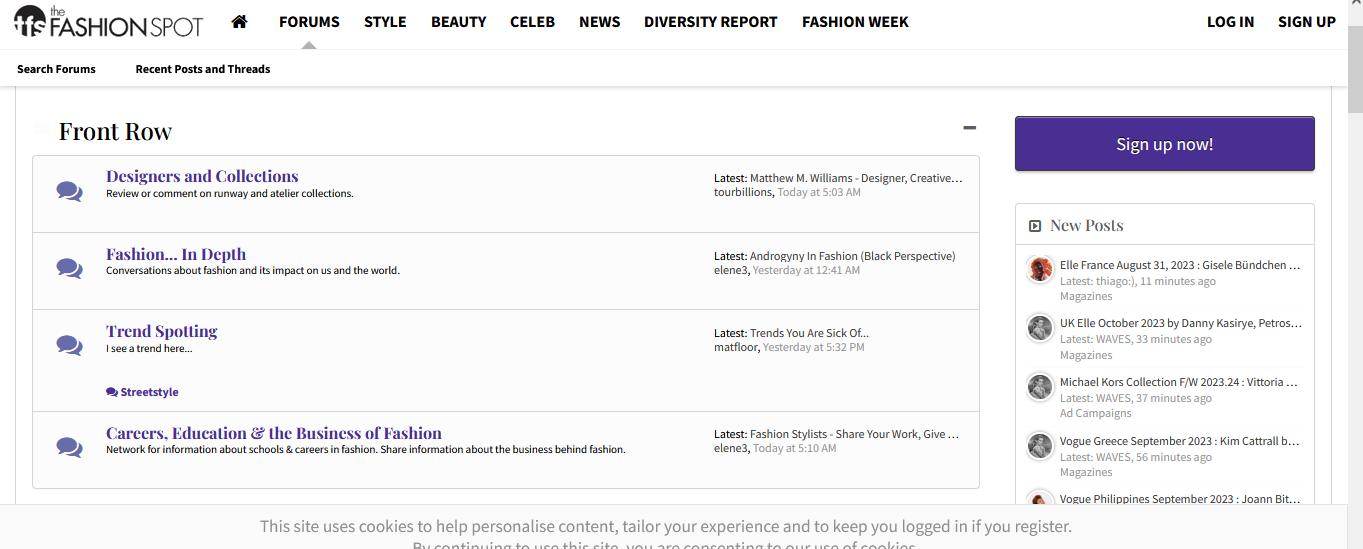Open avatar next to Elle France August 31 post
This screenshot has width=1363, height=549.
1040,269
